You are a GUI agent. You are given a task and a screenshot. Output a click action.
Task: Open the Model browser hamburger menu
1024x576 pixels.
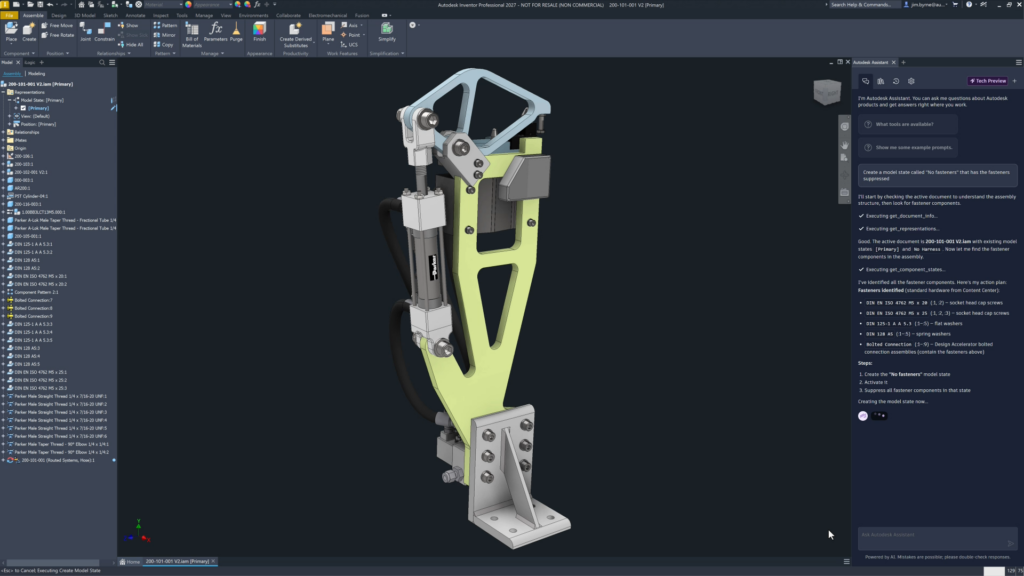[x=112, y=63]
